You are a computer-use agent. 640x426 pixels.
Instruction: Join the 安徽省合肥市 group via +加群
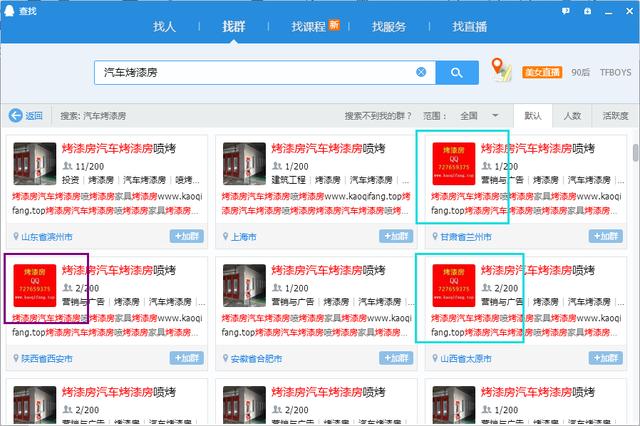[396, 358]
